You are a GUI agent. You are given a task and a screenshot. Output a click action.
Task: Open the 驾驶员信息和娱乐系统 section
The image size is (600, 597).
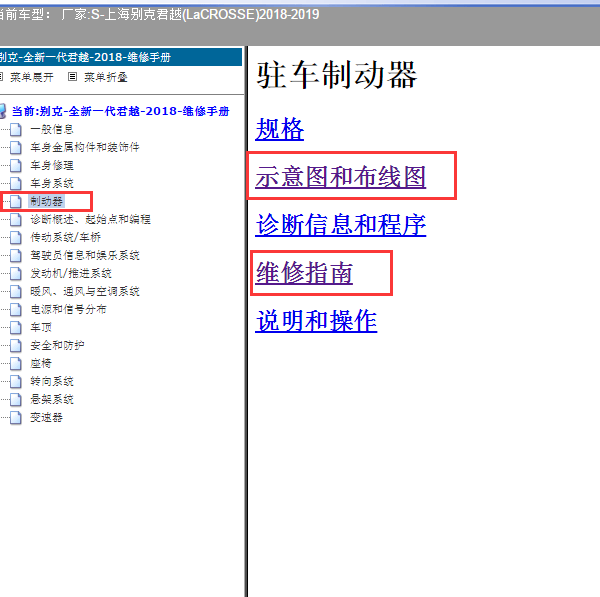click(85, 255)
